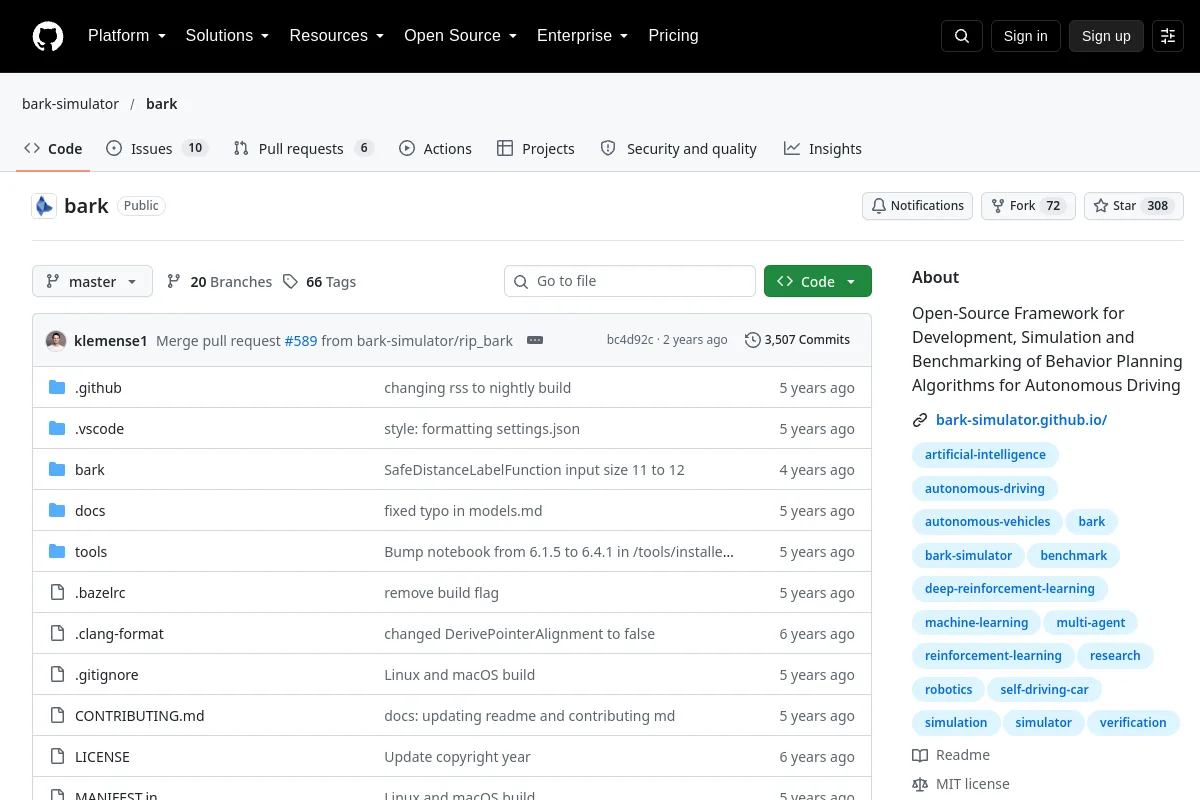Expand the Resources menu
This screenshot has height=800, width=1200.
(337, 36)
